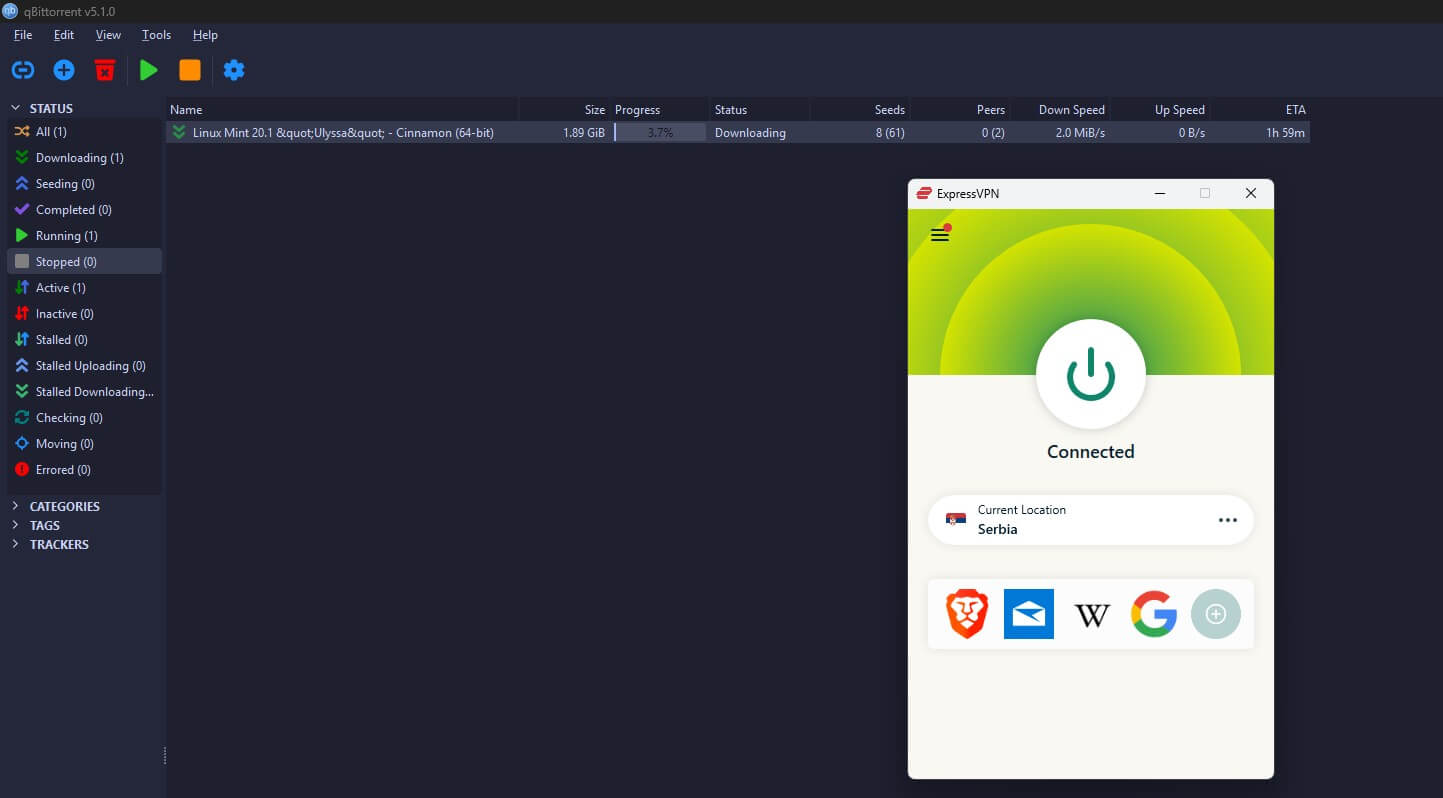
Task: Open the View menu
Action: 108,34
